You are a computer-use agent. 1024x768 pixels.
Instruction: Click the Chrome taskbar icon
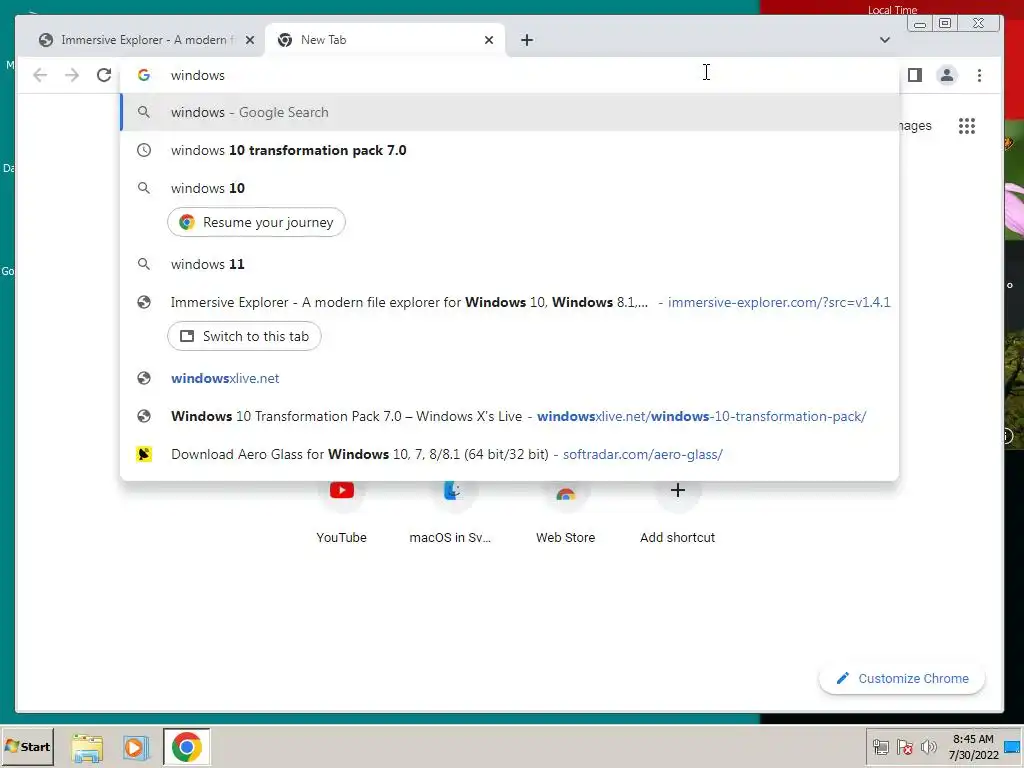coord(187,747)
